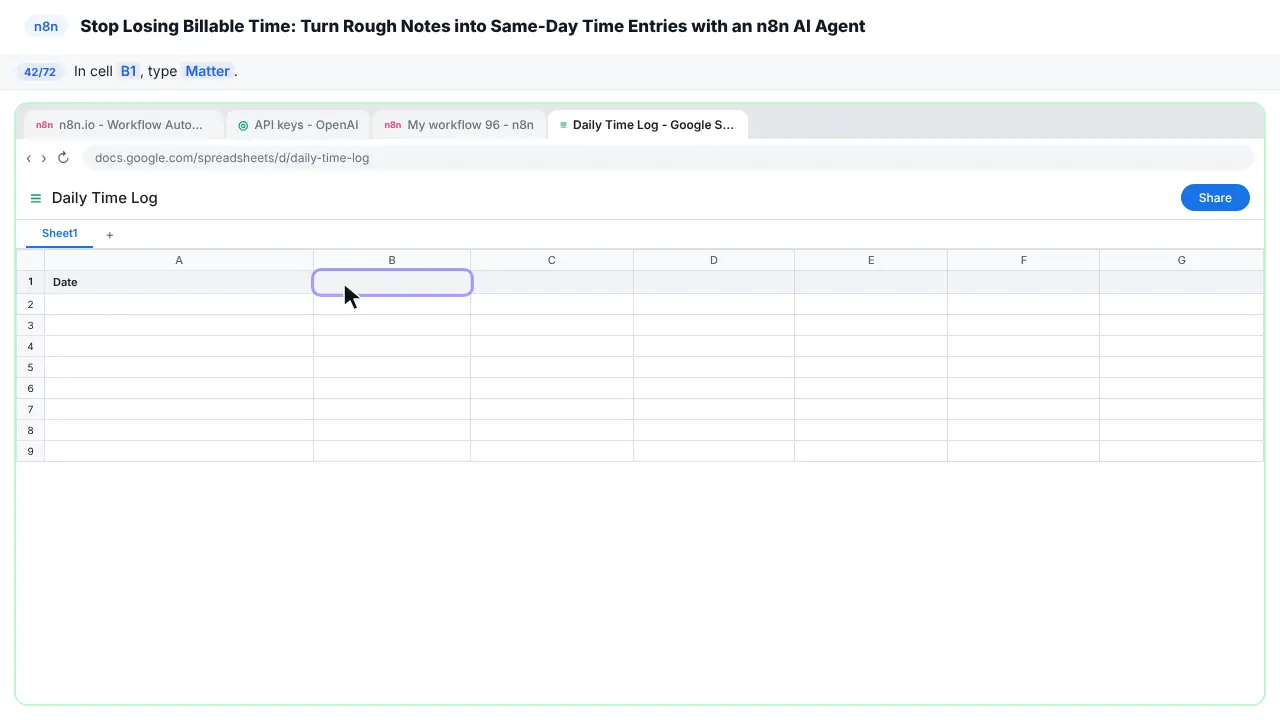Select column F header
Image resolution: width=1280 pixels, height=720 pixels.
(x=1023, y=260)
